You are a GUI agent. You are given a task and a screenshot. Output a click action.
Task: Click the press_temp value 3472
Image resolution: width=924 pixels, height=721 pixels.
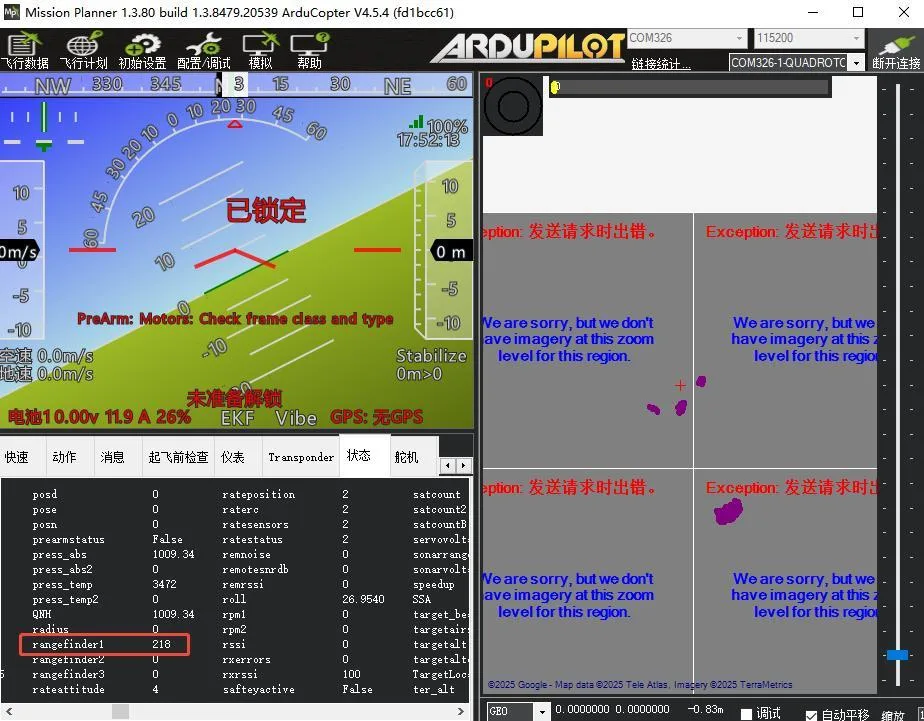164,584
